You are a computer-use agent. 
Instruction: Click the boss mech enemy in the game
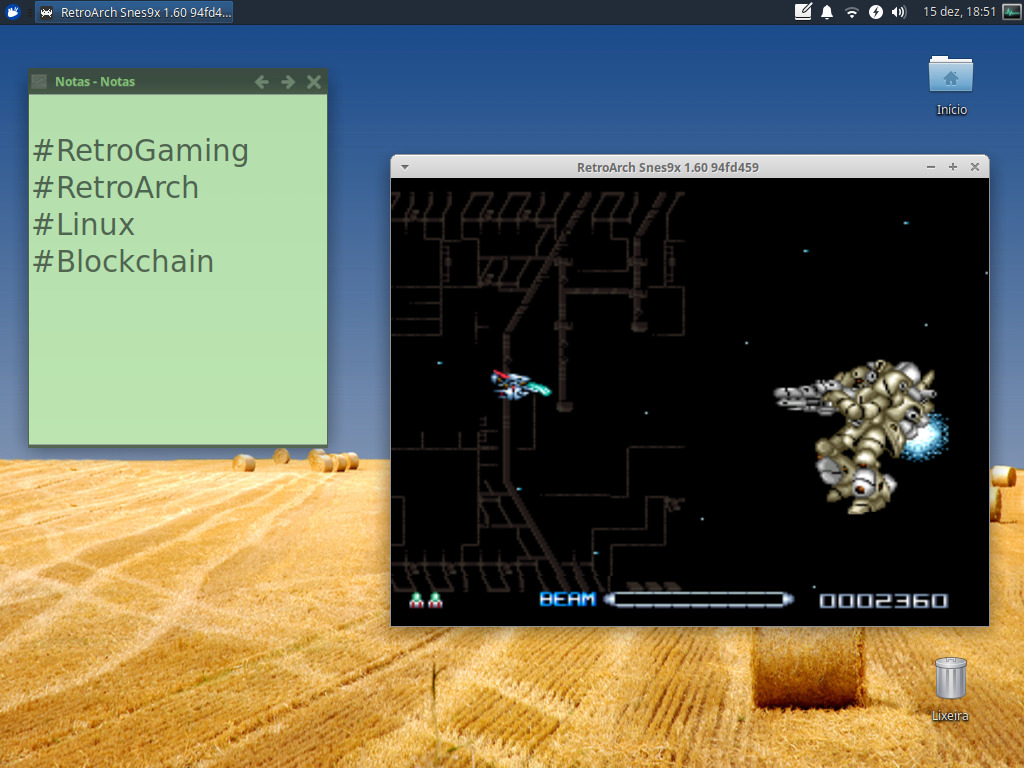[x=861, y=436]
